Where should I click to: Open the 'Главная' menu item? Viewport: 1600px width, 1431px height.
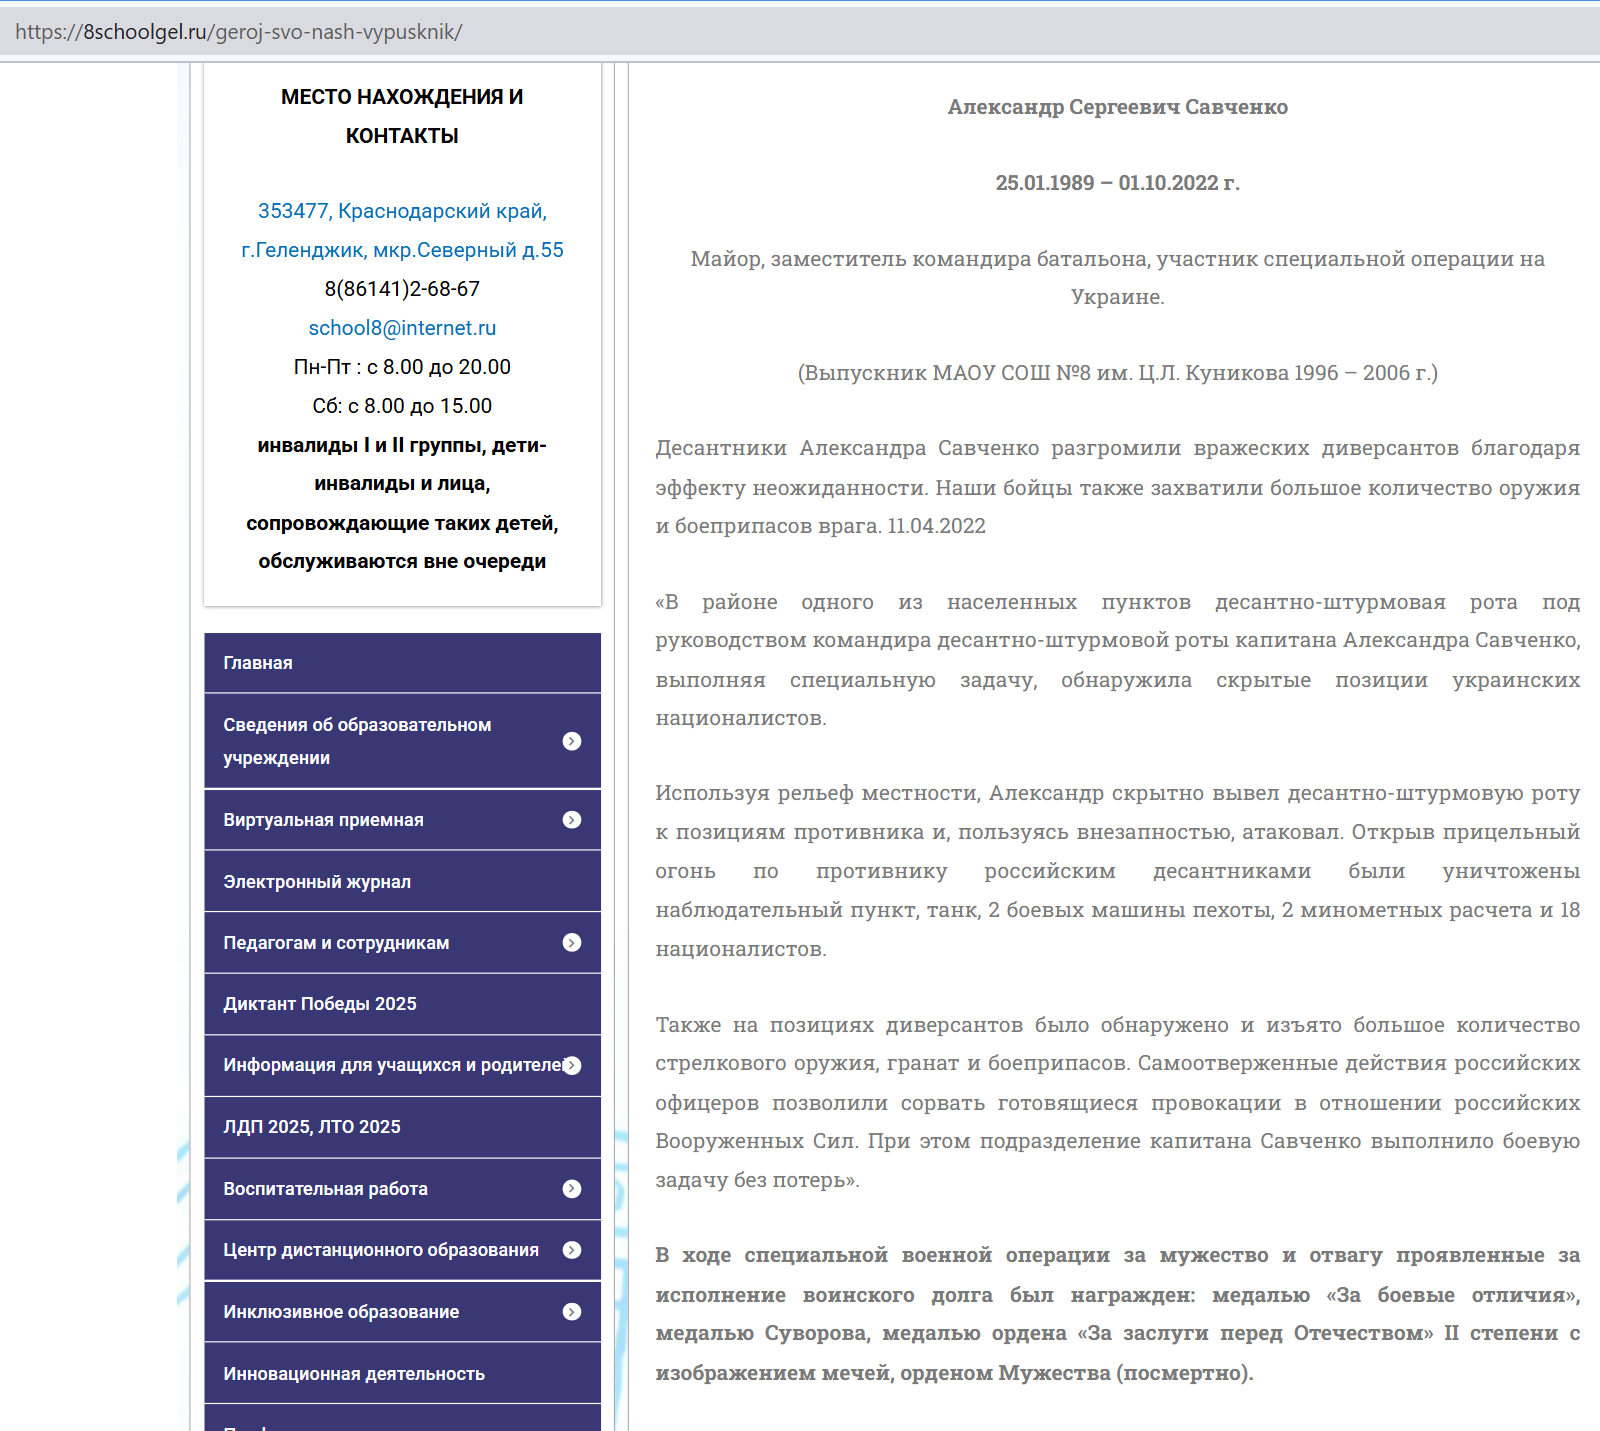point(402,663)
